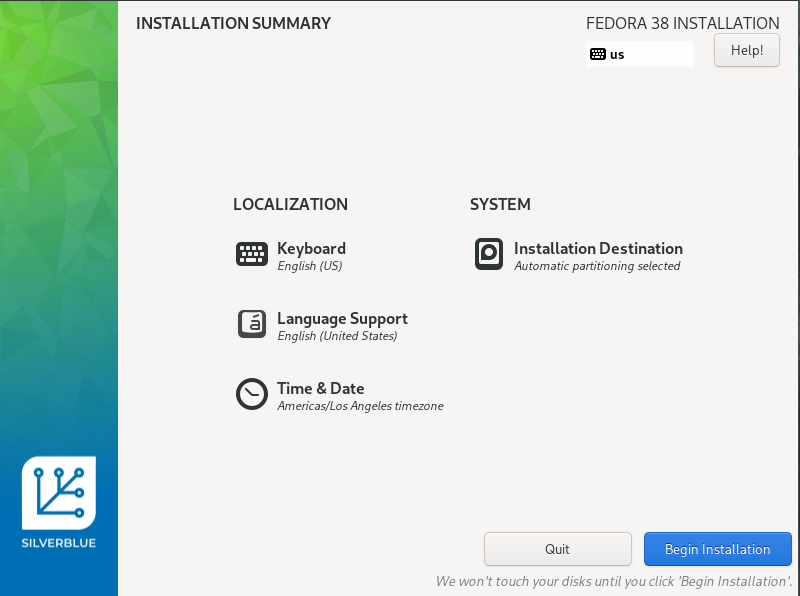Click the us keyboard layout indicator text

tap(617, 55)
